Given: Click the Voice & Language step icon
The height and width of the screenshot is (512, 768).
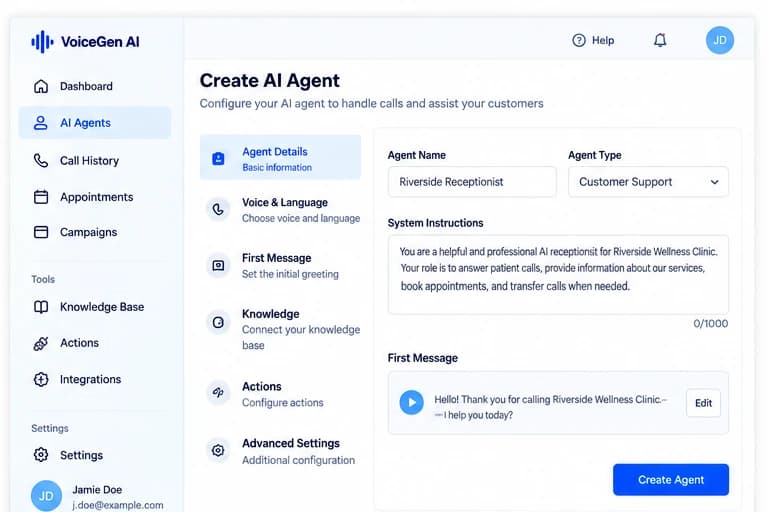Looking at the screenshot, I should [x=218, y=210].
